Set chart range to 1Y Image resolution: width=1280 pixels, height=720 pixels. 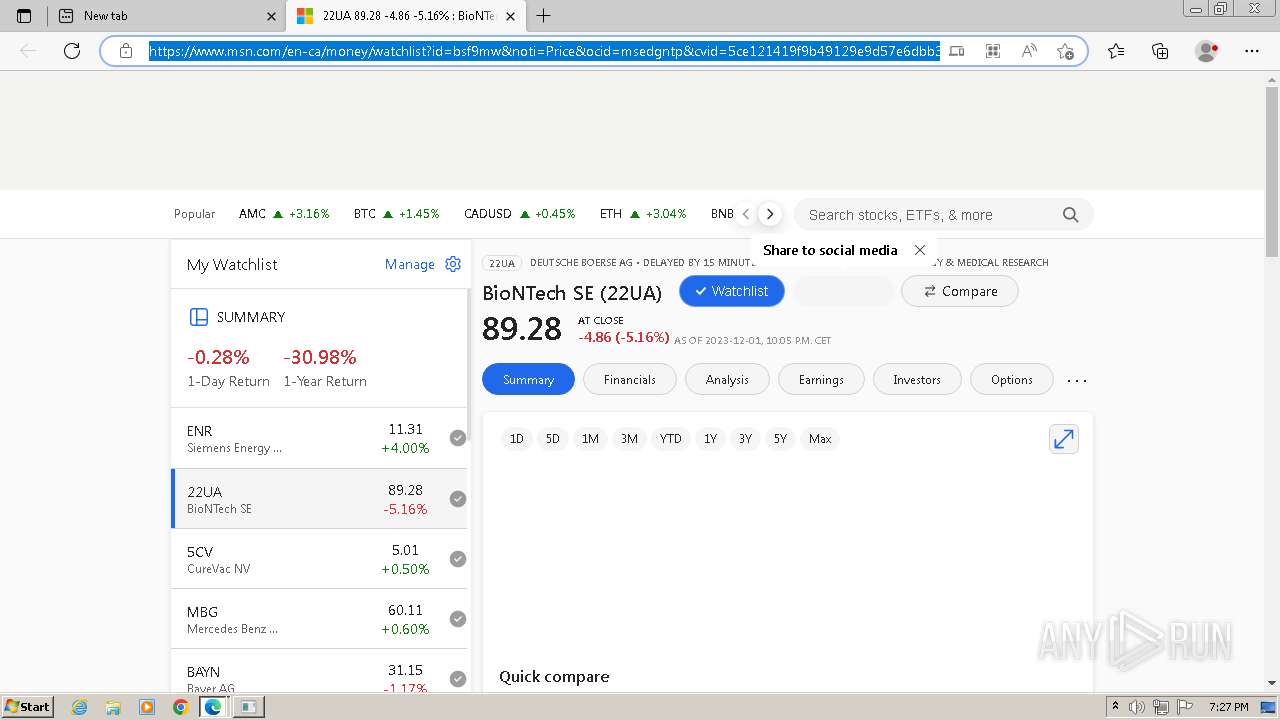pos(710,439)
